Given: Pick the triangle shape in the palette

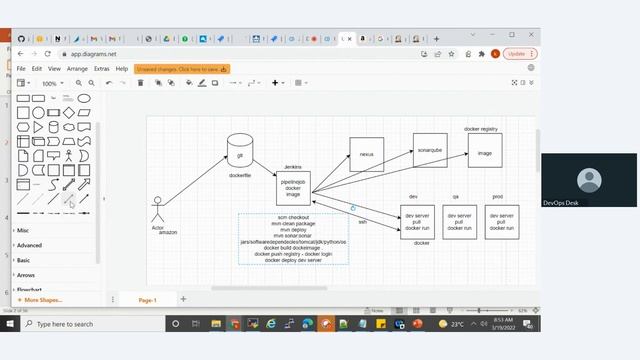Looking at the screenshot, I should click(38, 127).
